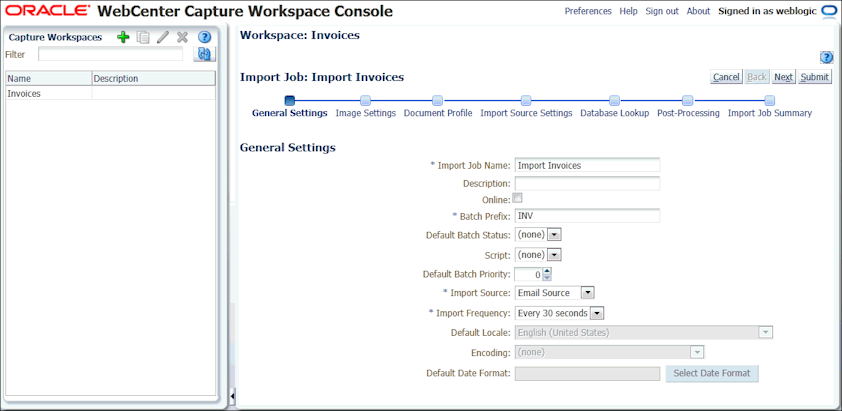Open the Import Frequency dropdown
Viewport: 842px width, 411px height.
pos(598,313)
